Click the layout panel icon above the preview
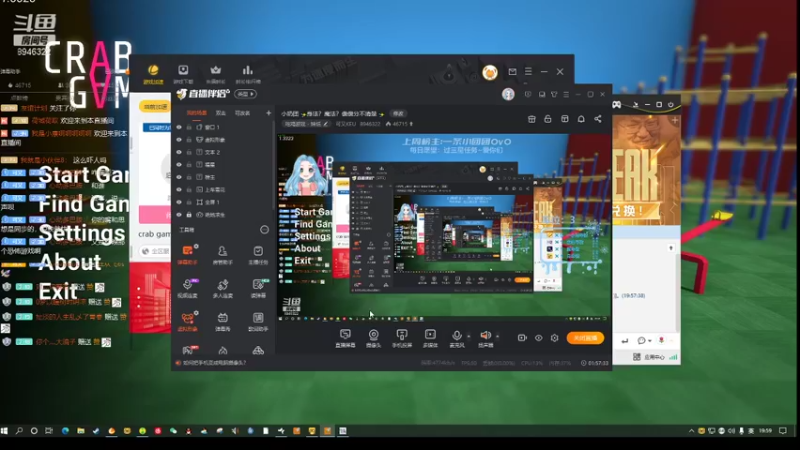The width and height of the screenshot is (800, 450). tap(565, 119)
